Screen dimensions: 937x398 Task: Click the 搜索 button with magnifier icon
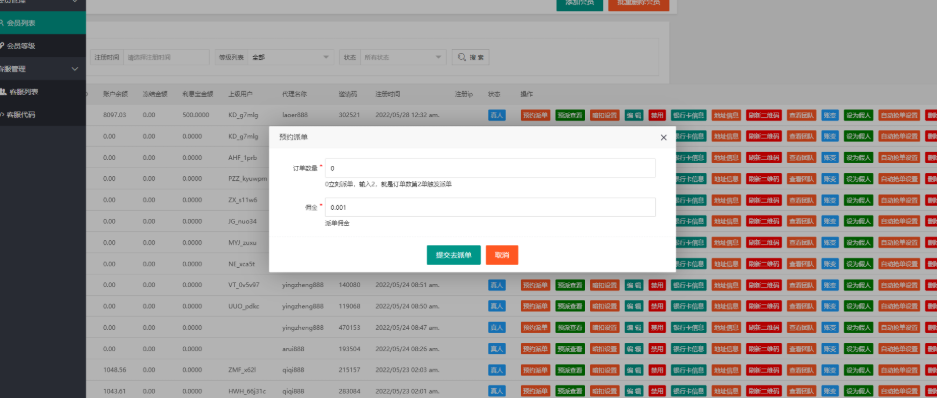[470, 57]
